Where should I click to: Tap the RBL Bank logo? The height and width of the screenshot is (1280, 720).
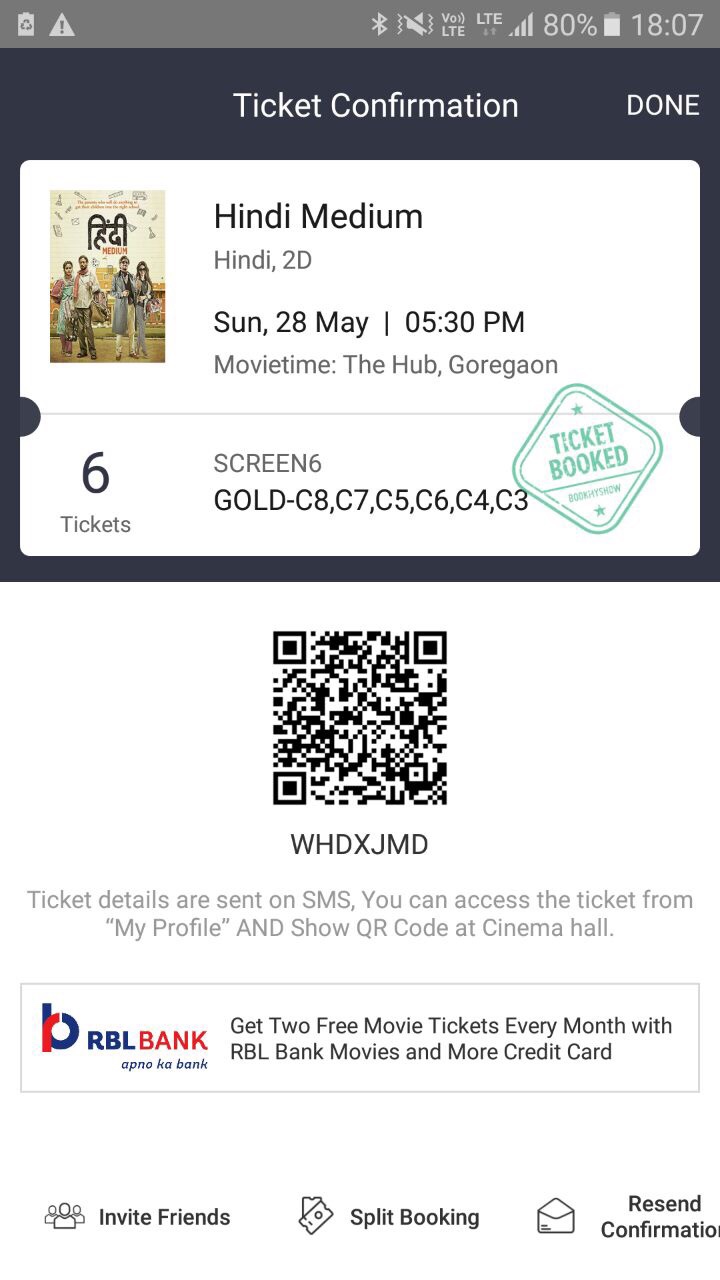(124, 1037)
